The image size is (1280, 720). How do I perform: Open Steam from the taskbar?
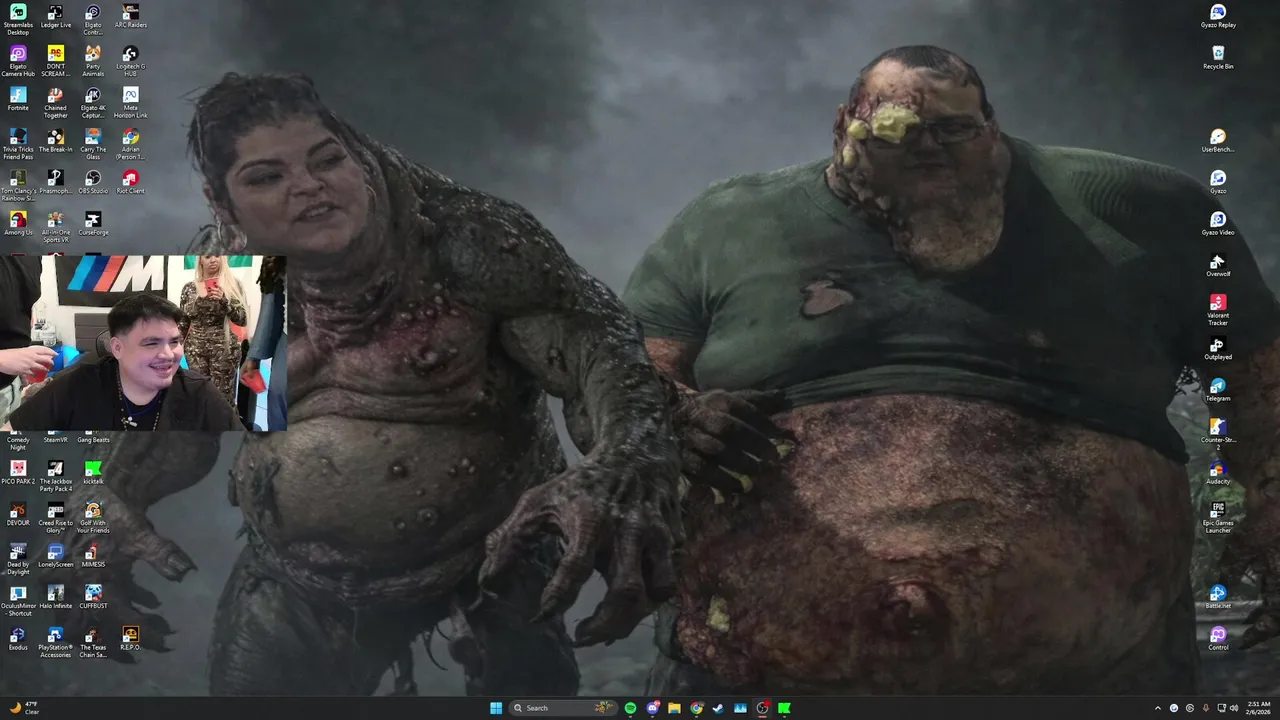(x=718, y=708)
